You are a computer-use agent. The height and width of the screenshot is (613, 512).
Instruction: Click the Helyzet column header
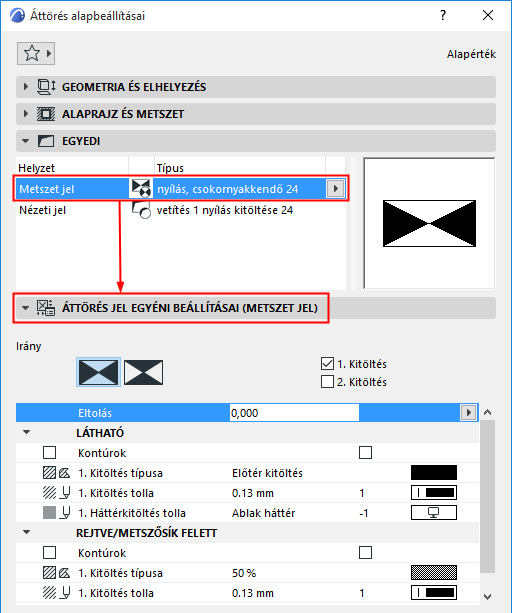36,168
